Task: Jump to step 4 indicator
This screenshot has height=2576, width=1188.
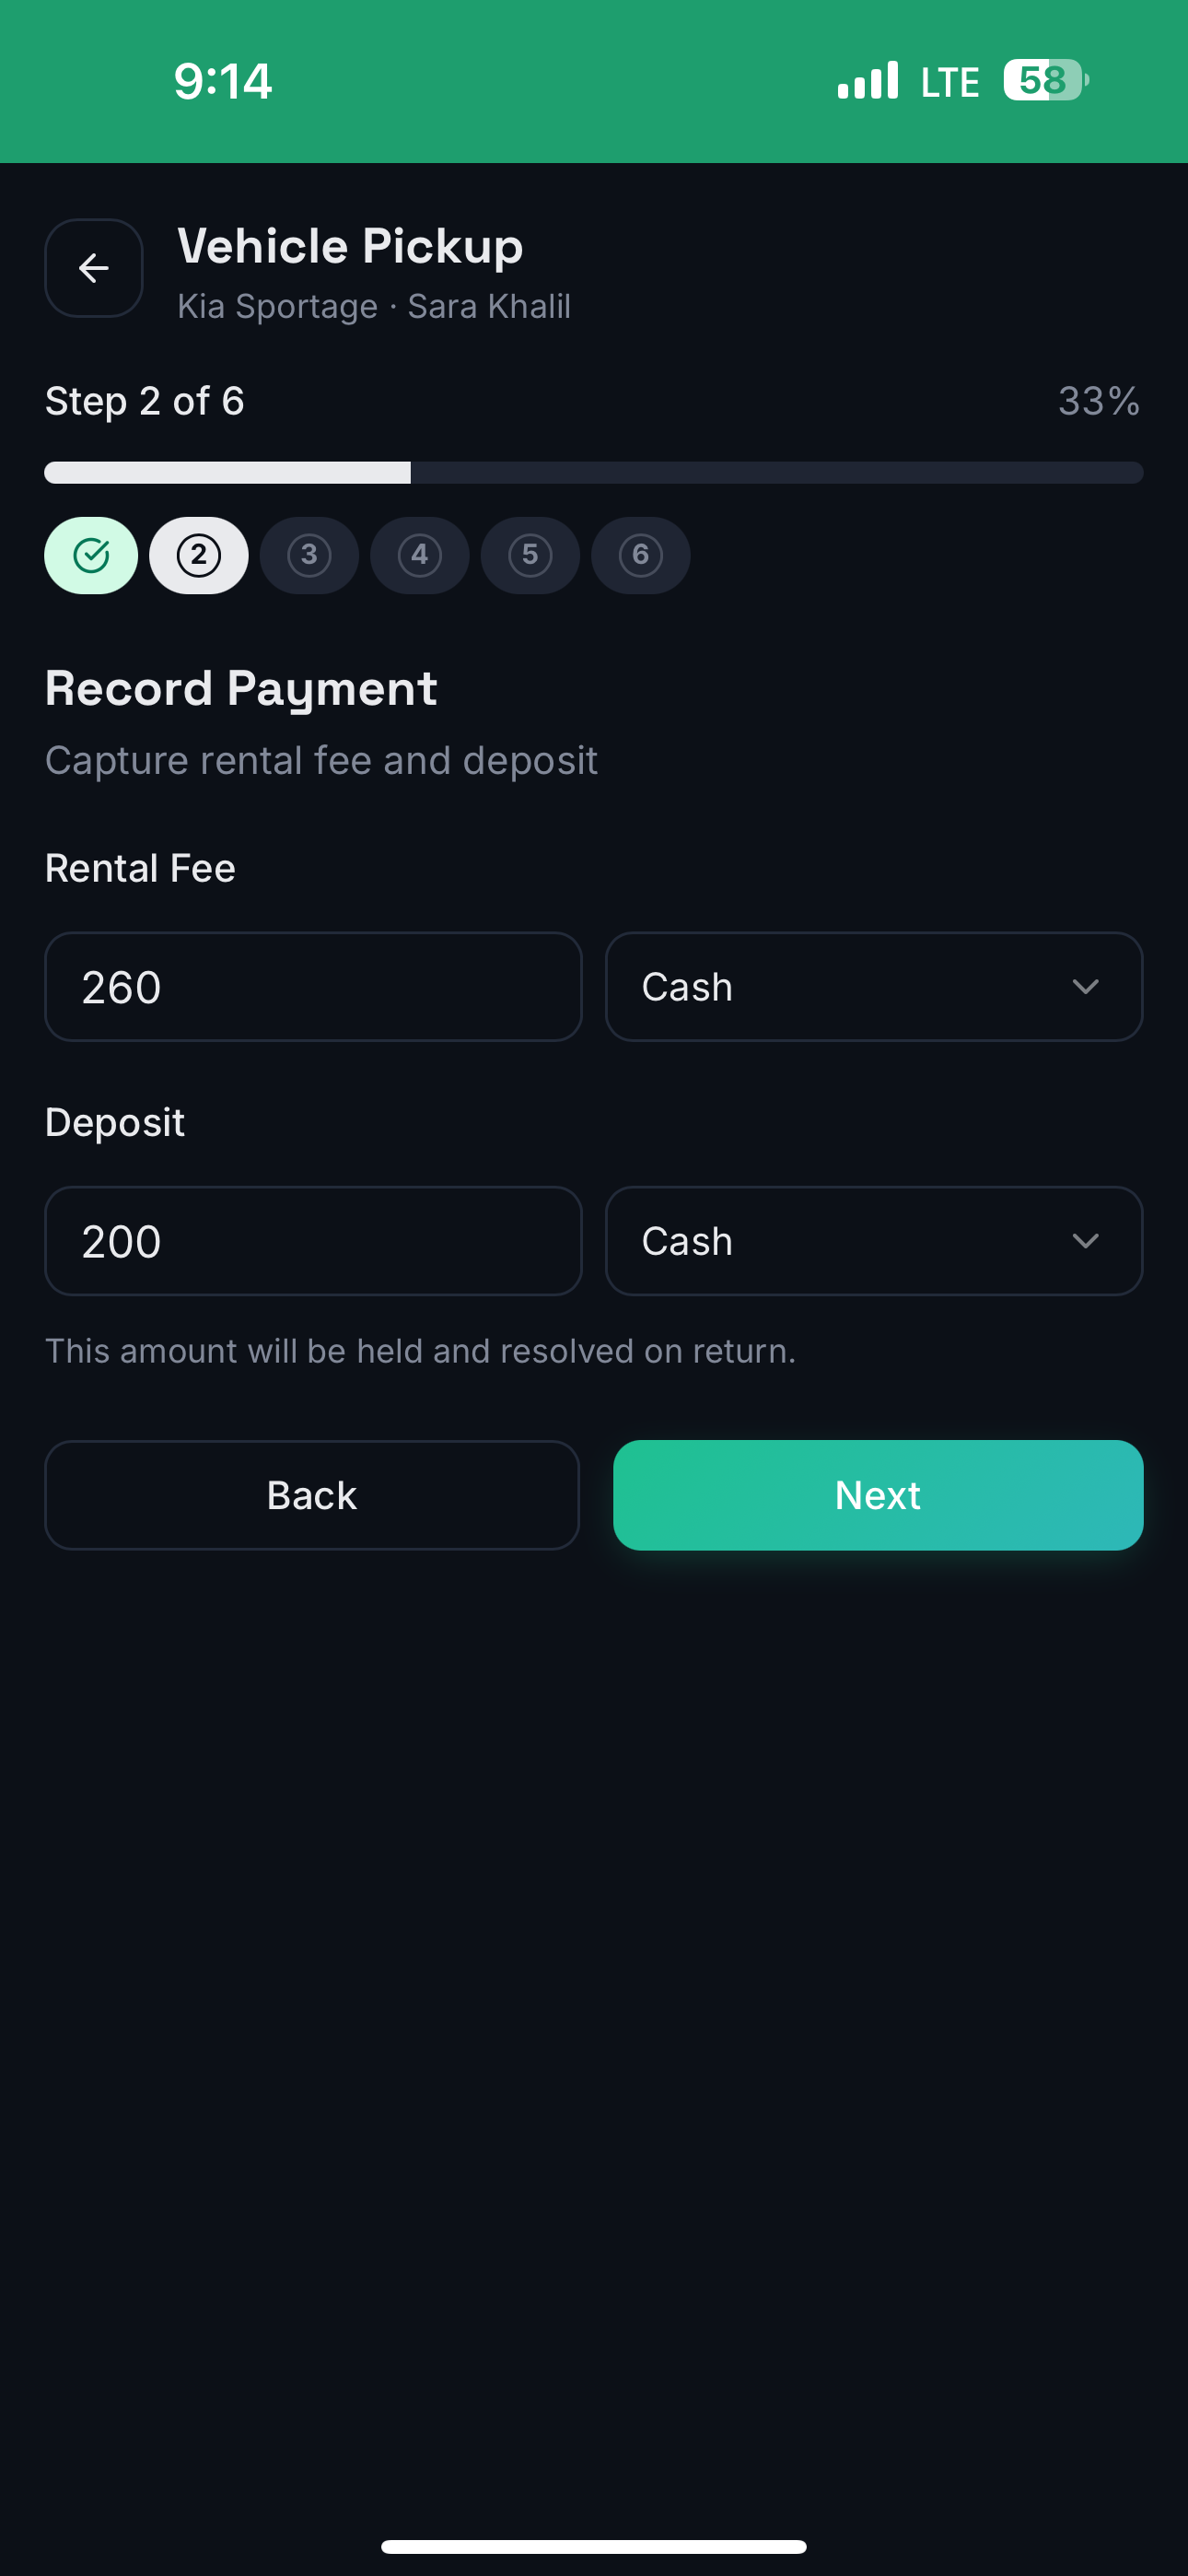Action: (420, 555)
